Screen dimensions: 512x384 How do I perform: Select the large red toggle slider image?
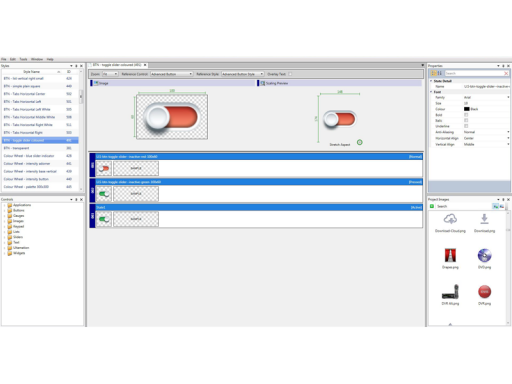[172, 117]
